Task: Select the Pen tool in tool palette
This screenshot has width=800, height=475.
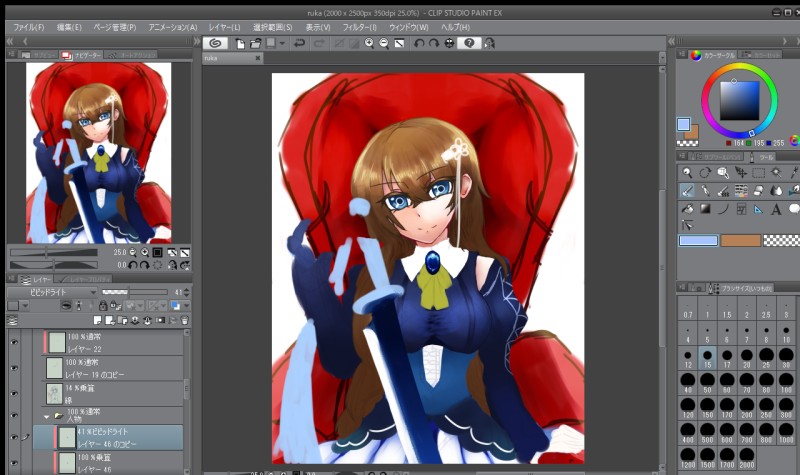Action: coord(687,191)
